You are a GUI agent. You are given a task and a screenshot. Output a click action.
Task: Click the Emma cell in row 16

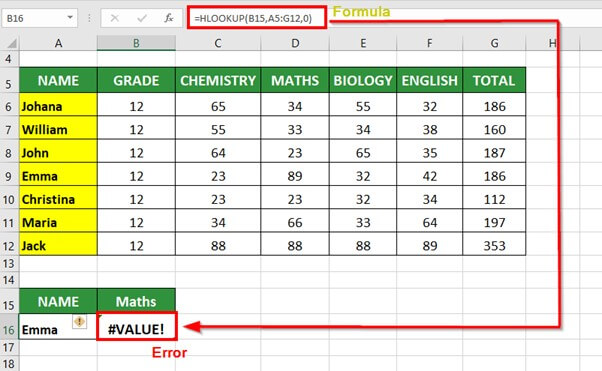[x=58, y=326]
